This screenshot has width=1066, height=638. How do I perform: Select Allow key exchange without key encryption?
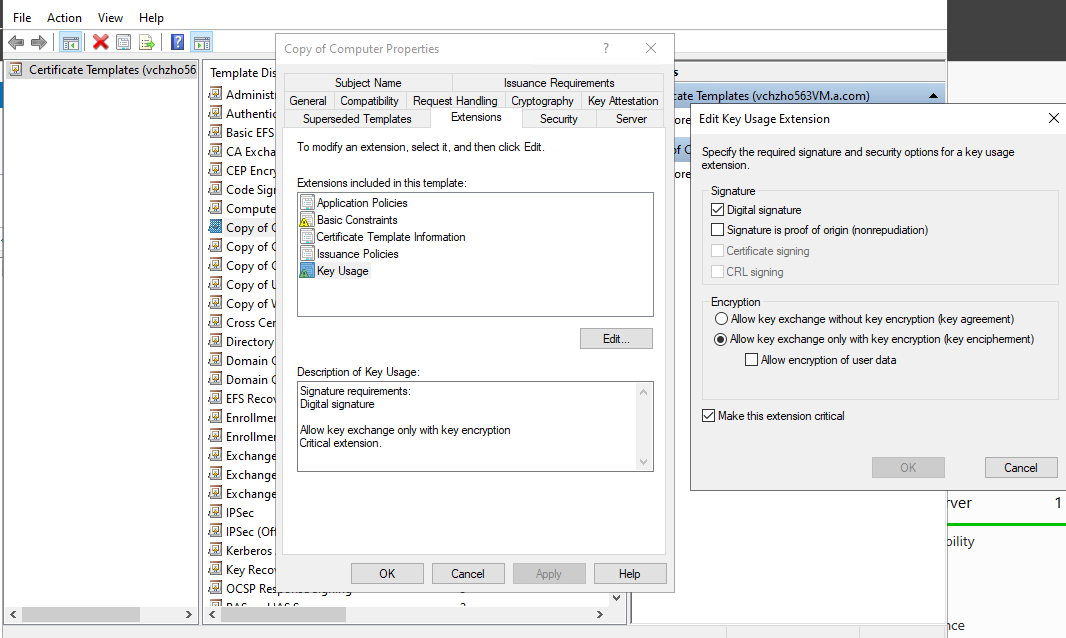pos(722,318)
